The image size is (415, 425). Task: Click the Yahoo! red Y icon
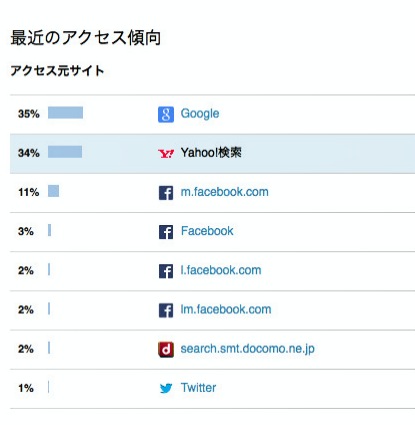166,154
